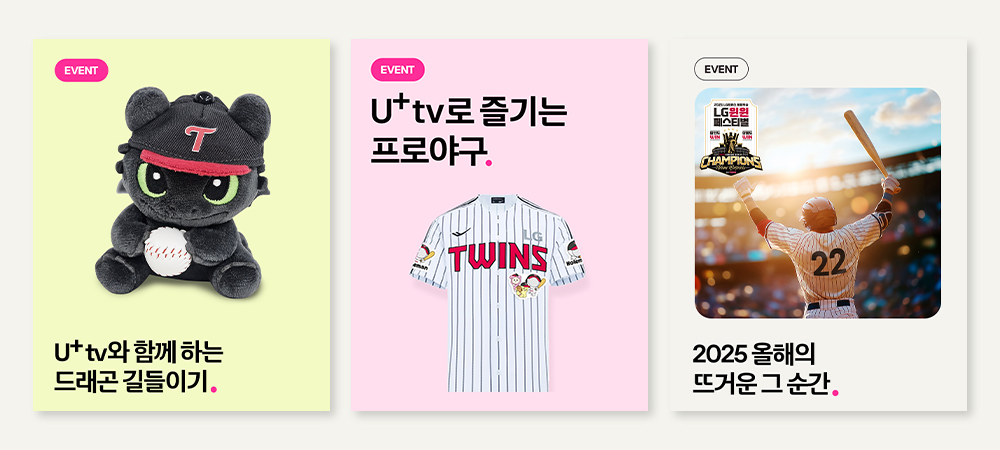
Task: Click the plush dragon's green left eye
Action: [x=151, y=181]
